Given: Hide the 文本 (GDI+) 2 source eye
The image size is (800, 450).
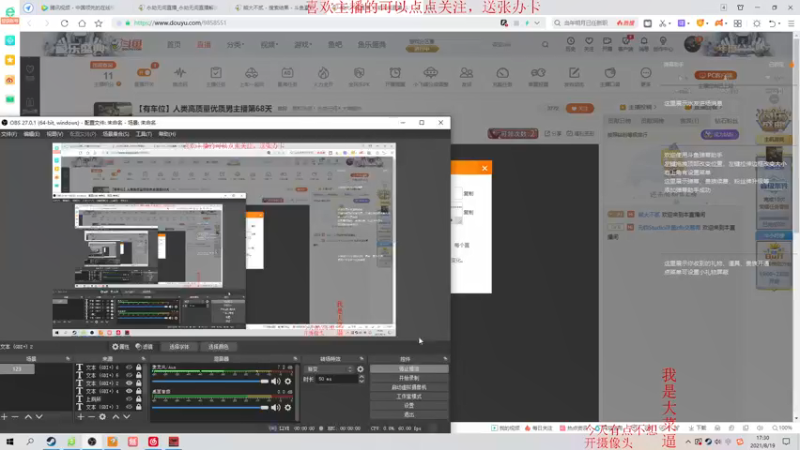Looking at the screenshot, I should point(129,383).
